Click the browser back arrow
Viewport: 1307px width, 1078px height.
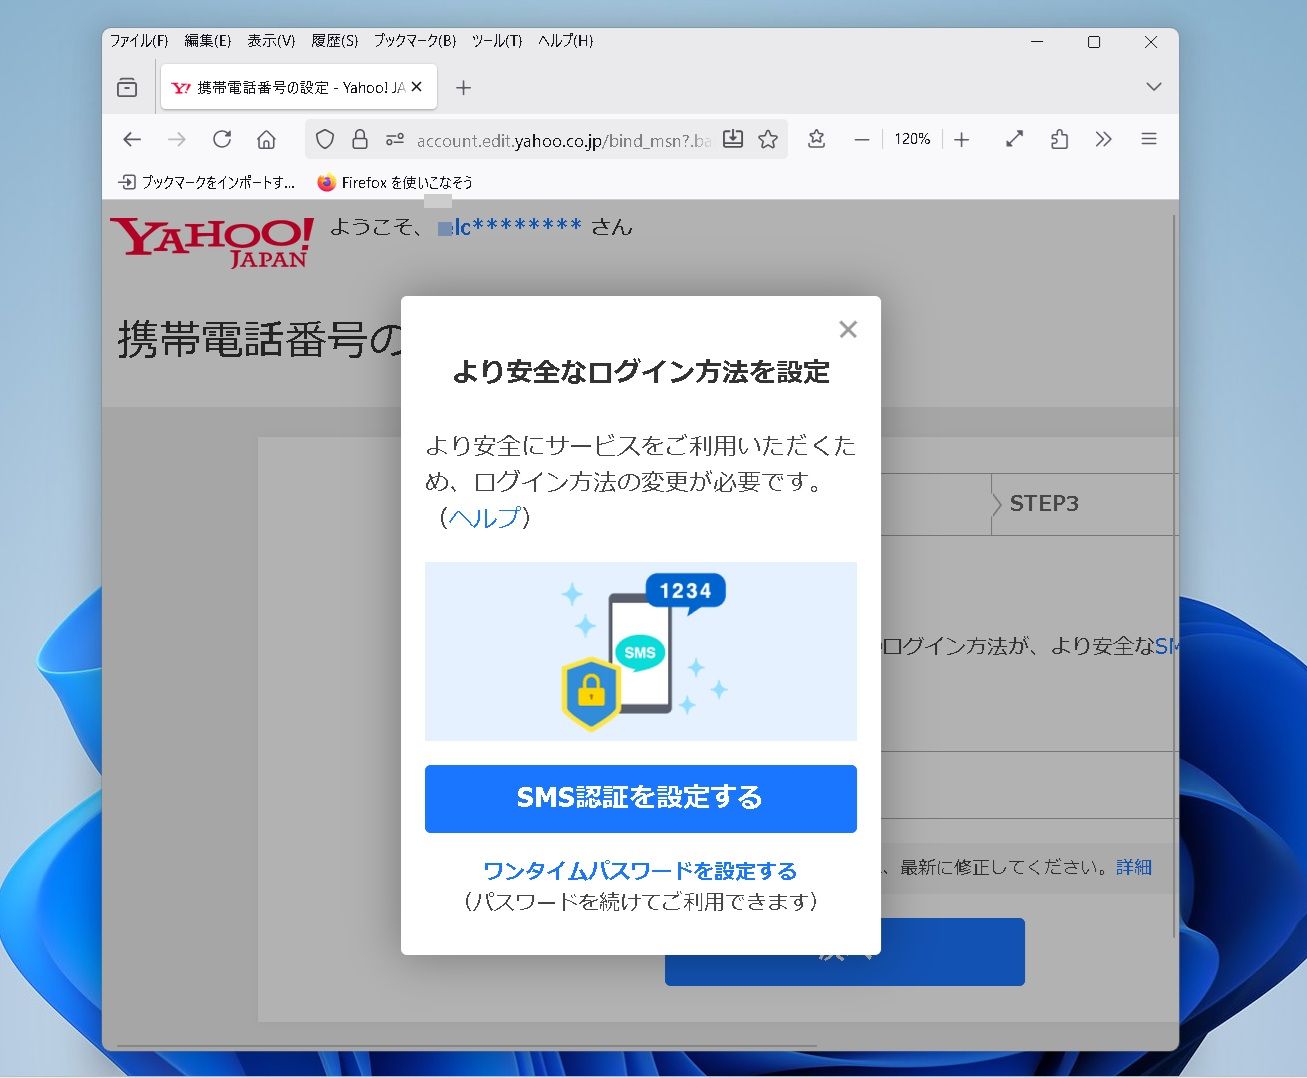[132, 140]
